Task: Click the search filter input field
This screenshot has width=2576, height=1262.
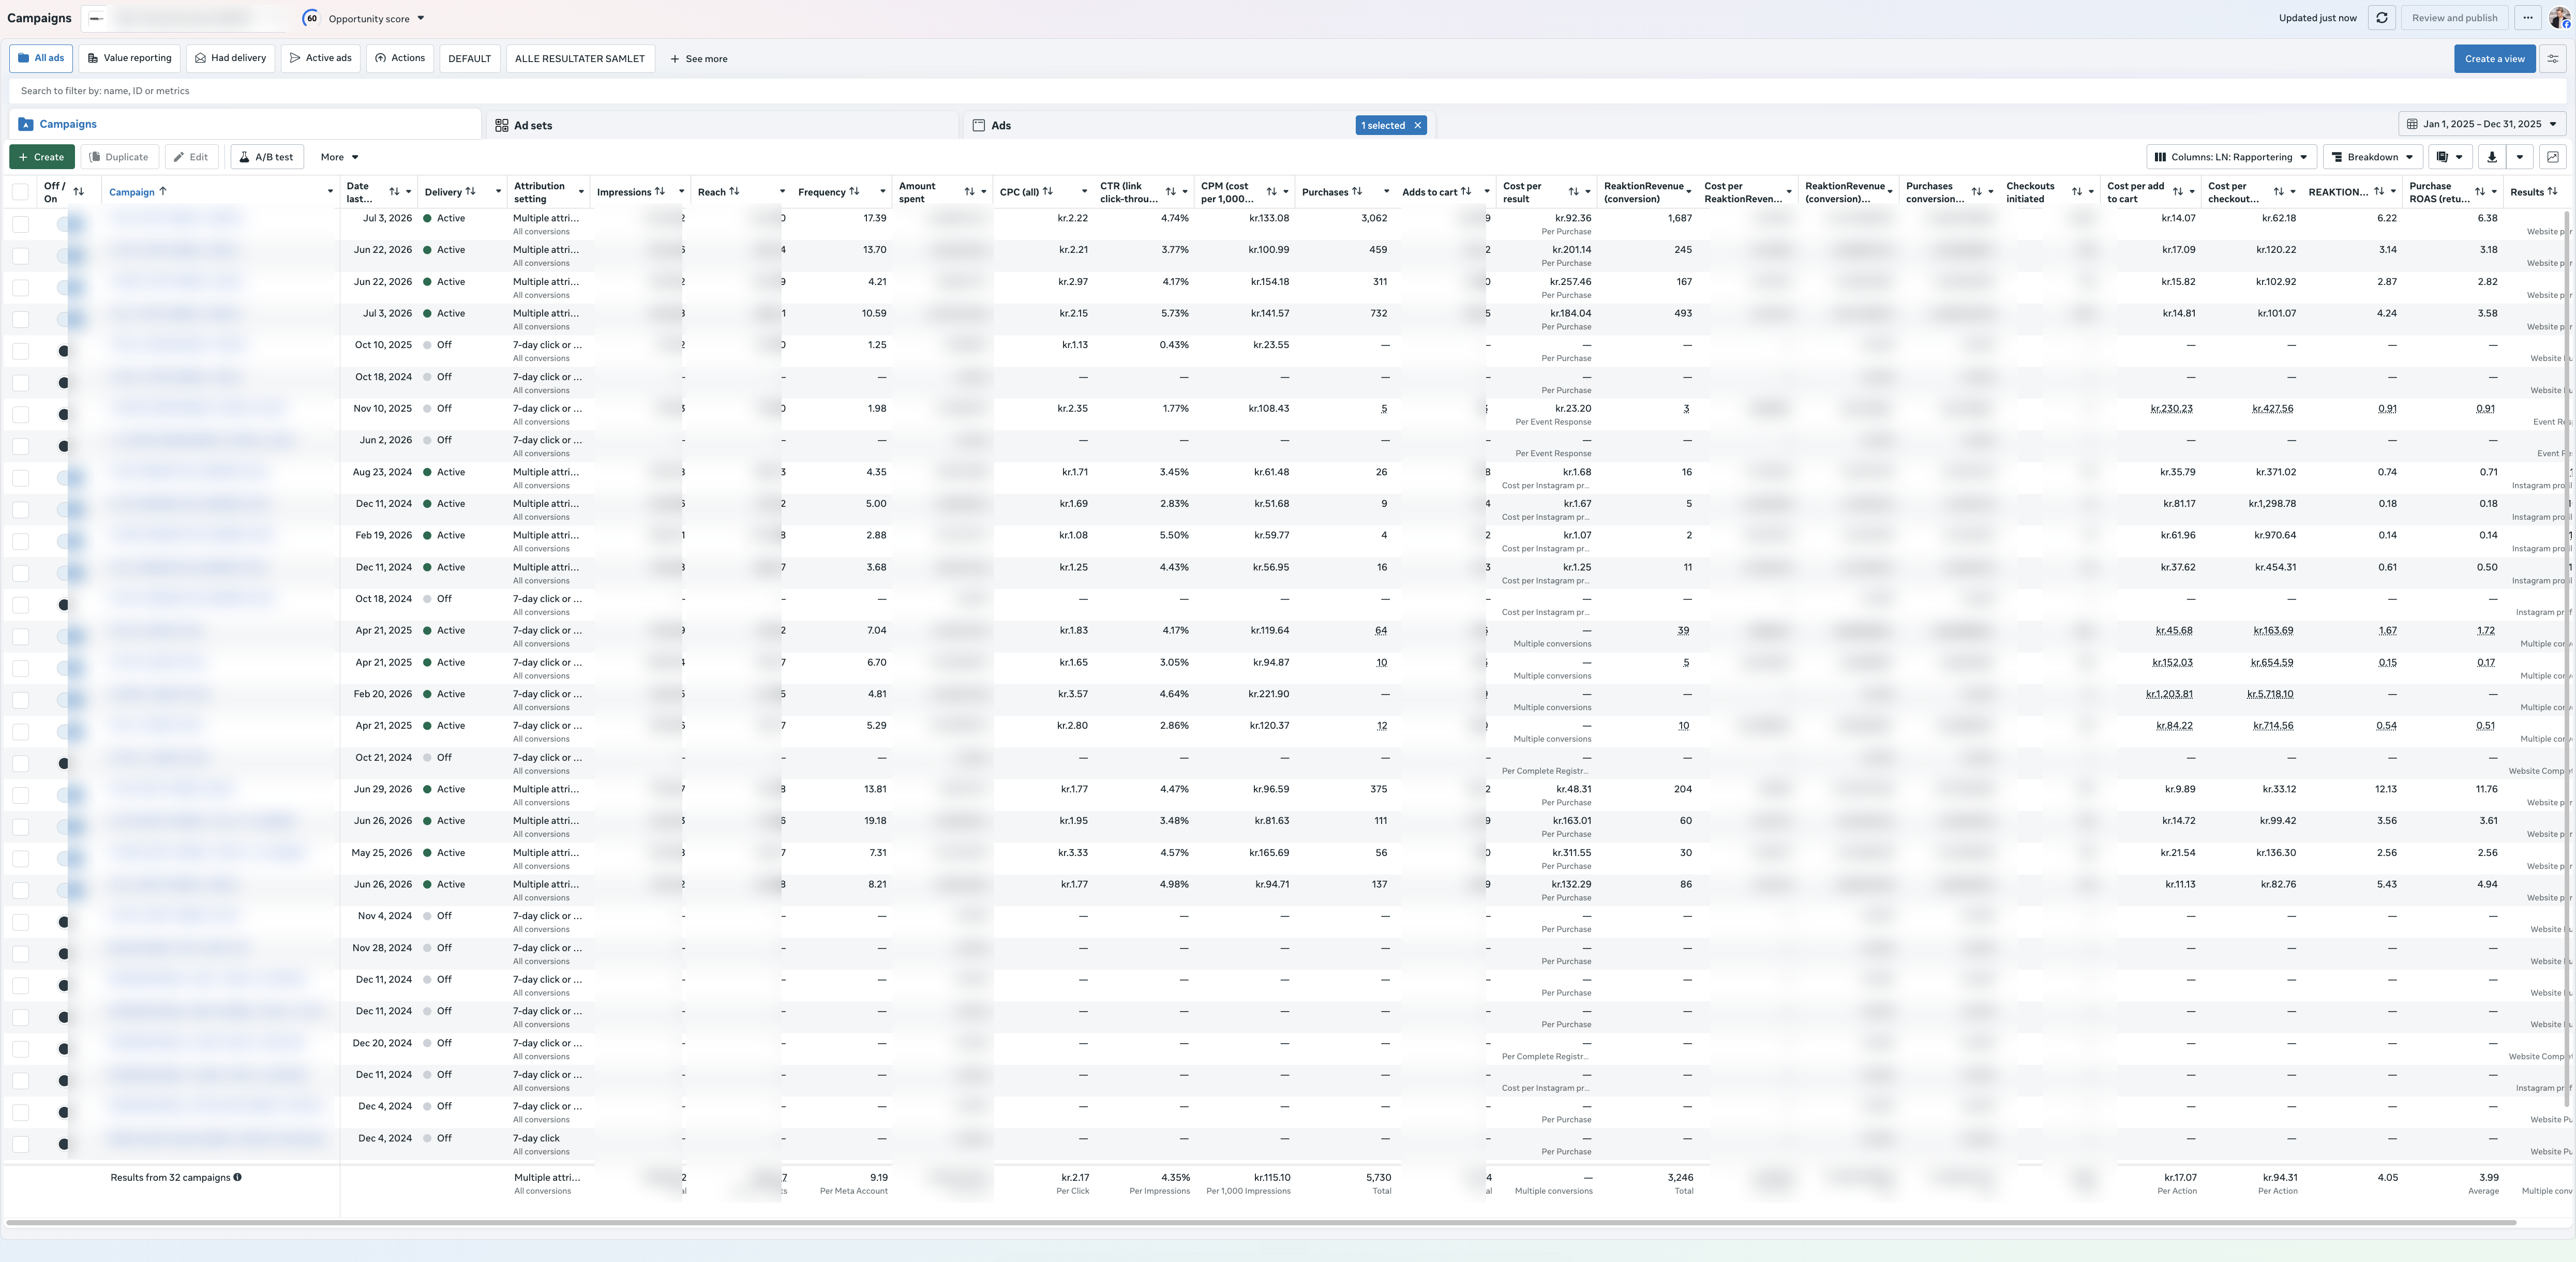Action: pyautogui.click(x=1287, y=91)
